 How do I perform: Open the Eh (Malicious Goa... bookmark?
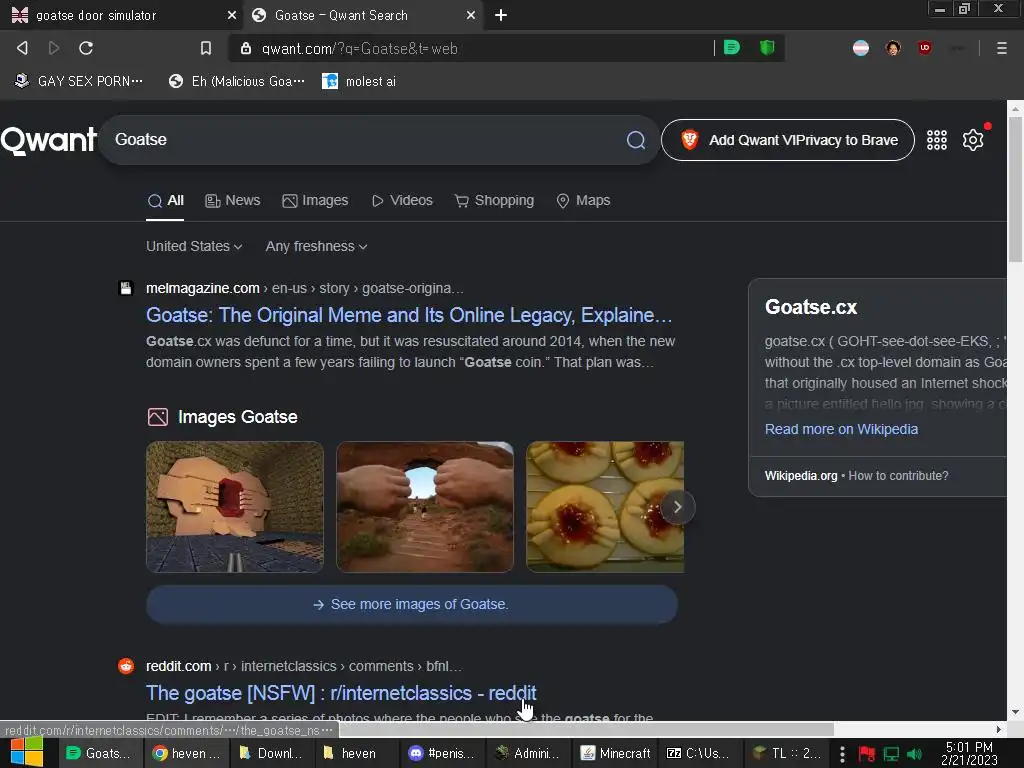(236, 81)
